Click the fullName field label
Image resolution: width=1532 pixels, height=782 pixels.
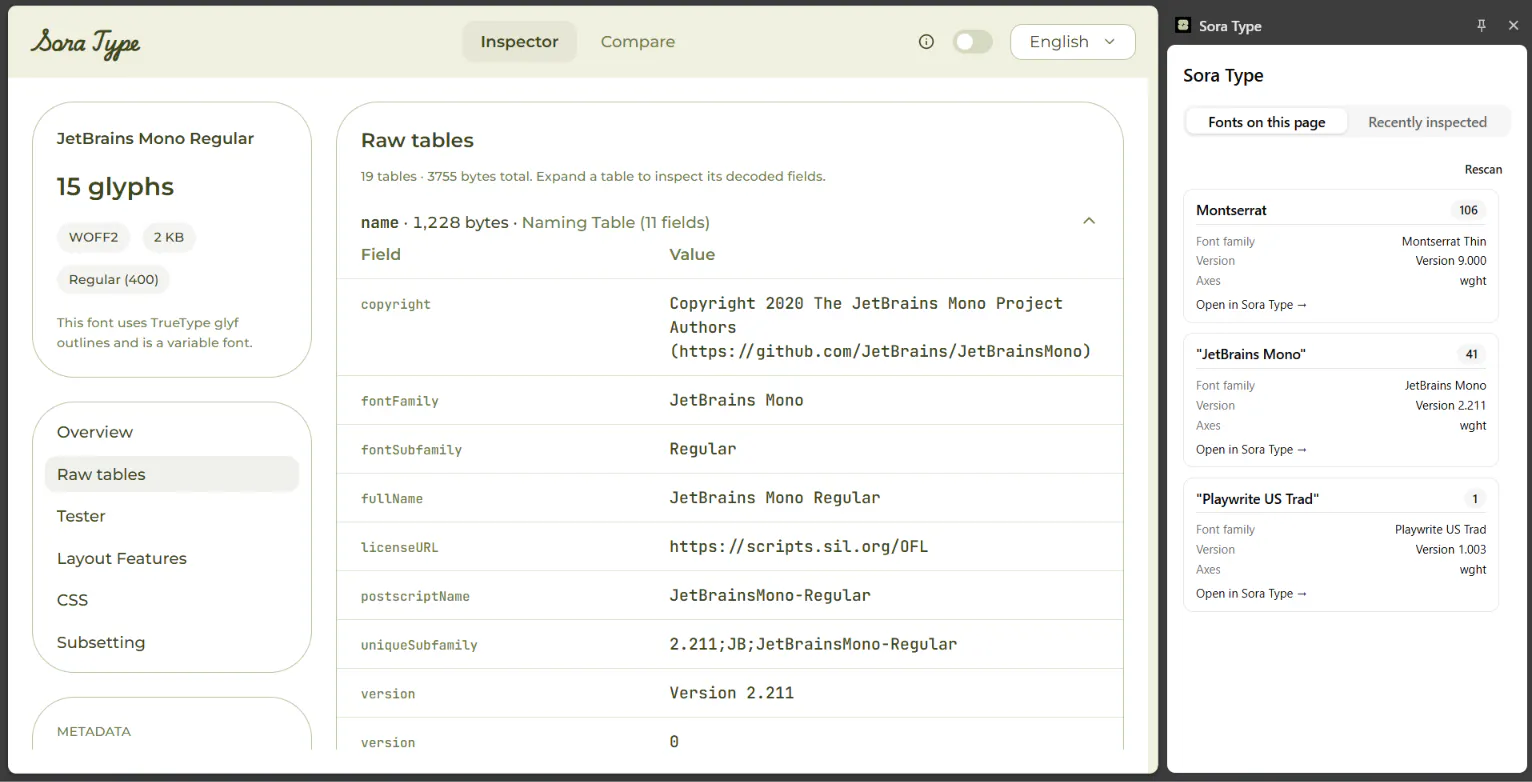click(x=392, y=498)
